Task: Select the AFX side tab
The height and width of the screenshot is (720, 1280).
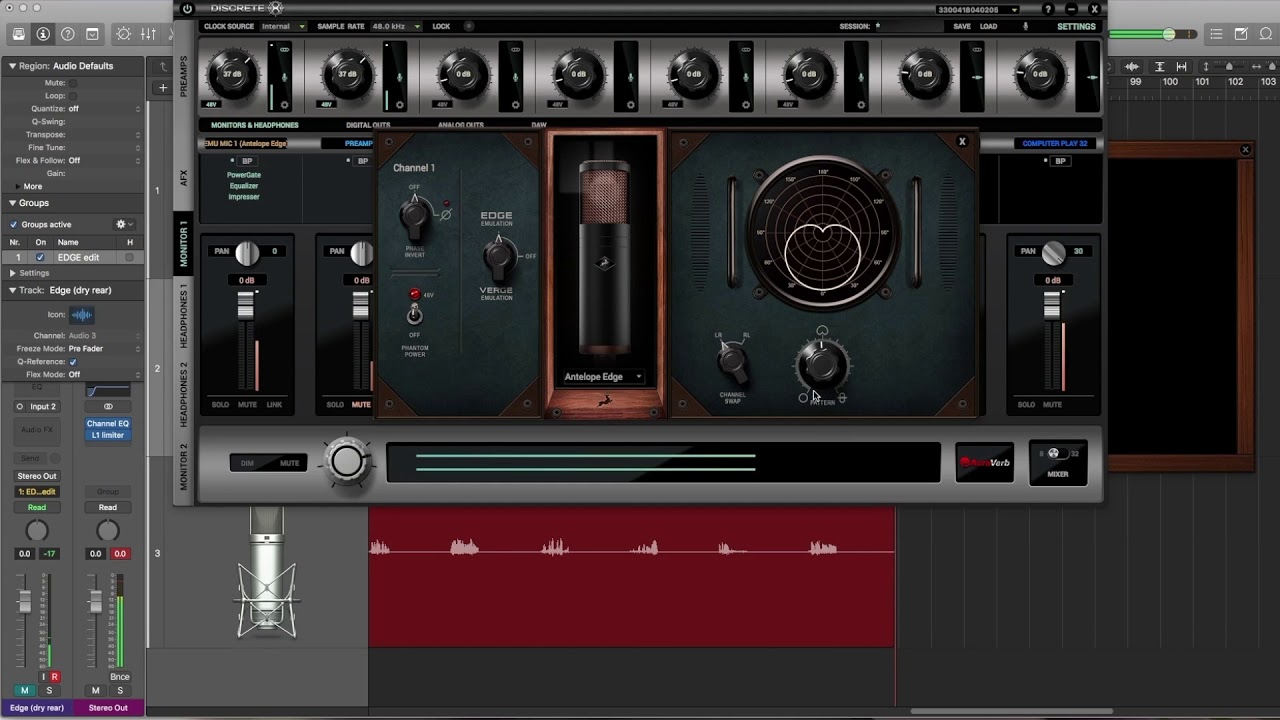Action: pos(184,176)
